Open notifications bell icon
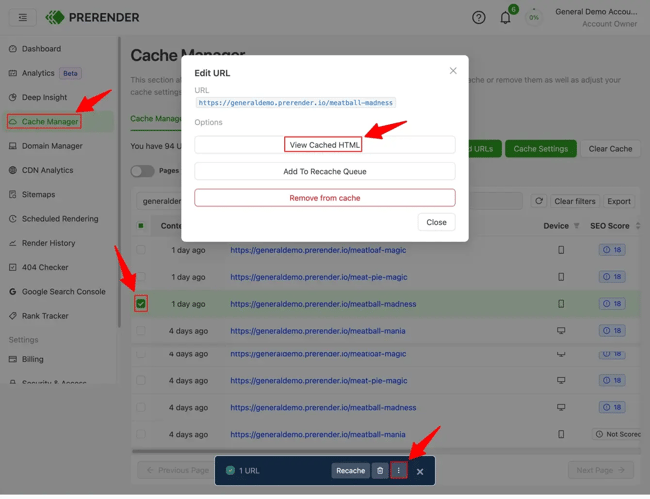 coord(505,17)
